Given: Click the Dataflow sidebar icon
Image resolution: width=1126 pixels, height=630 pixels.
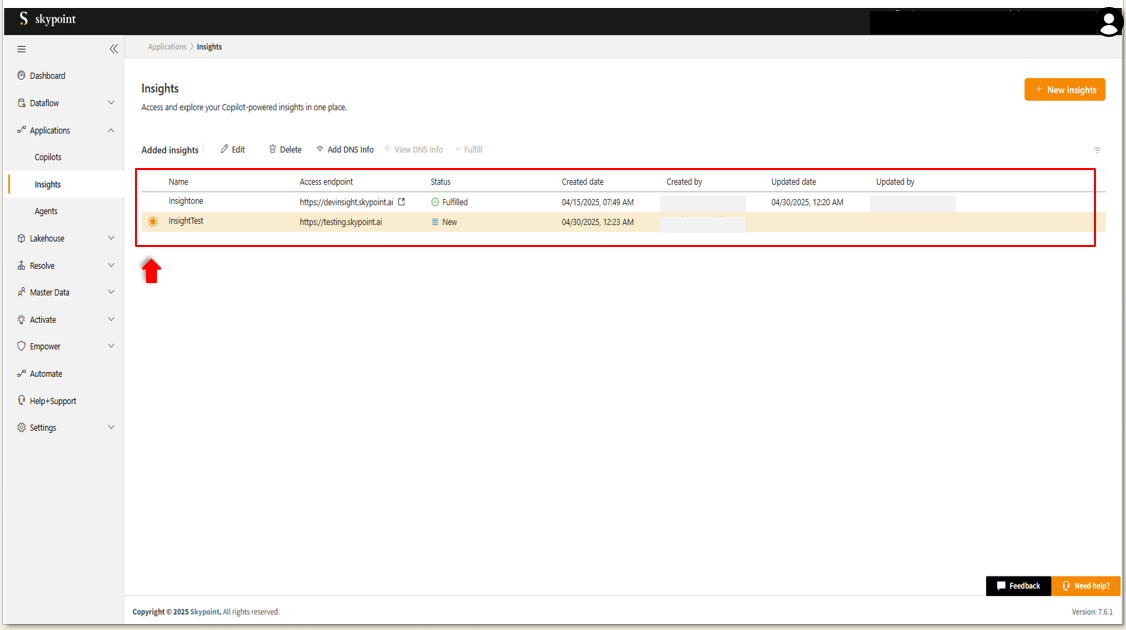Looking at the screenshot, I should click(x=22, y=103).
